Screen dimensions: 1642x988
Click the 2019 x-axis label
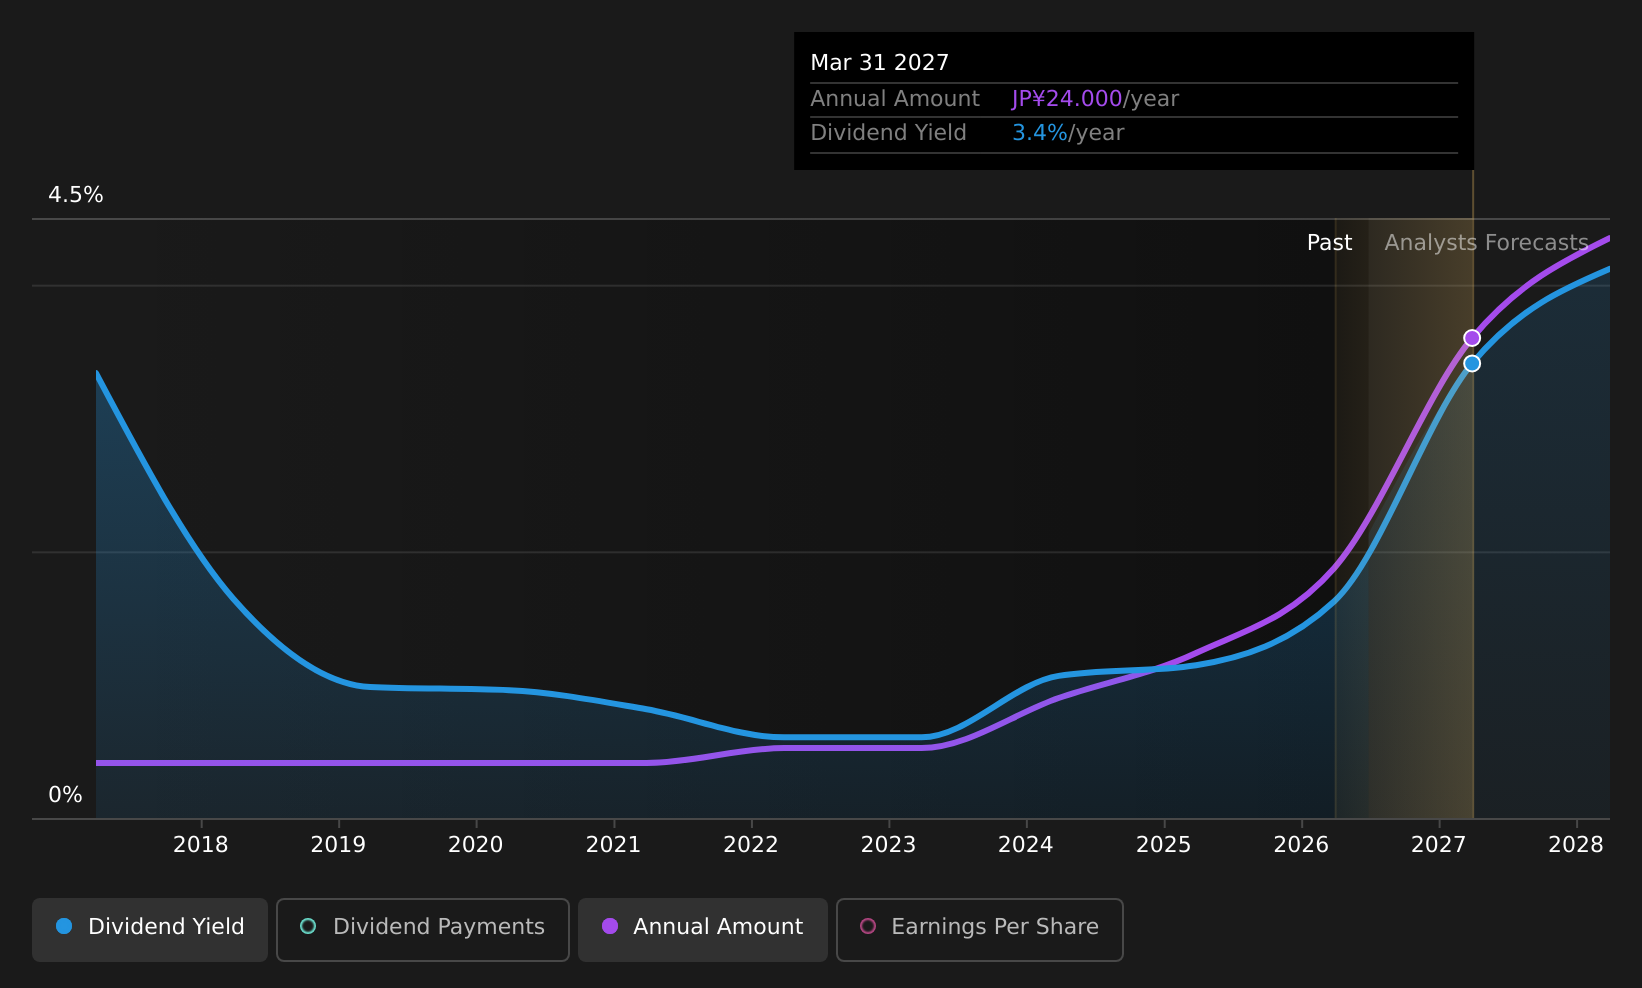338,845
